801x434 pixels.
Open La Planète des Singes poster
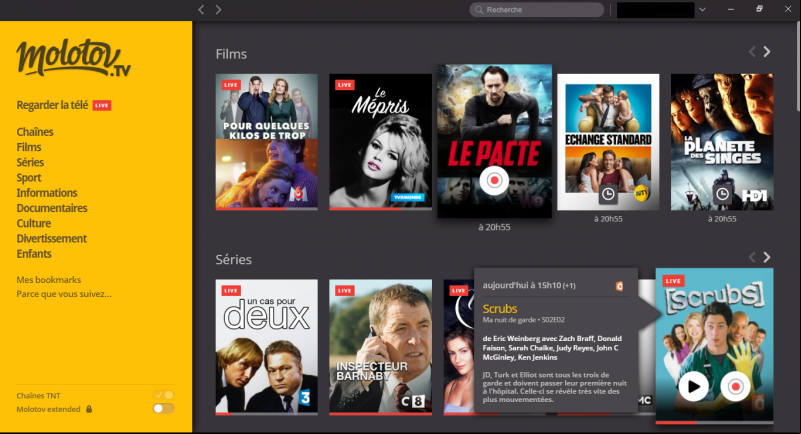[722, 142]
